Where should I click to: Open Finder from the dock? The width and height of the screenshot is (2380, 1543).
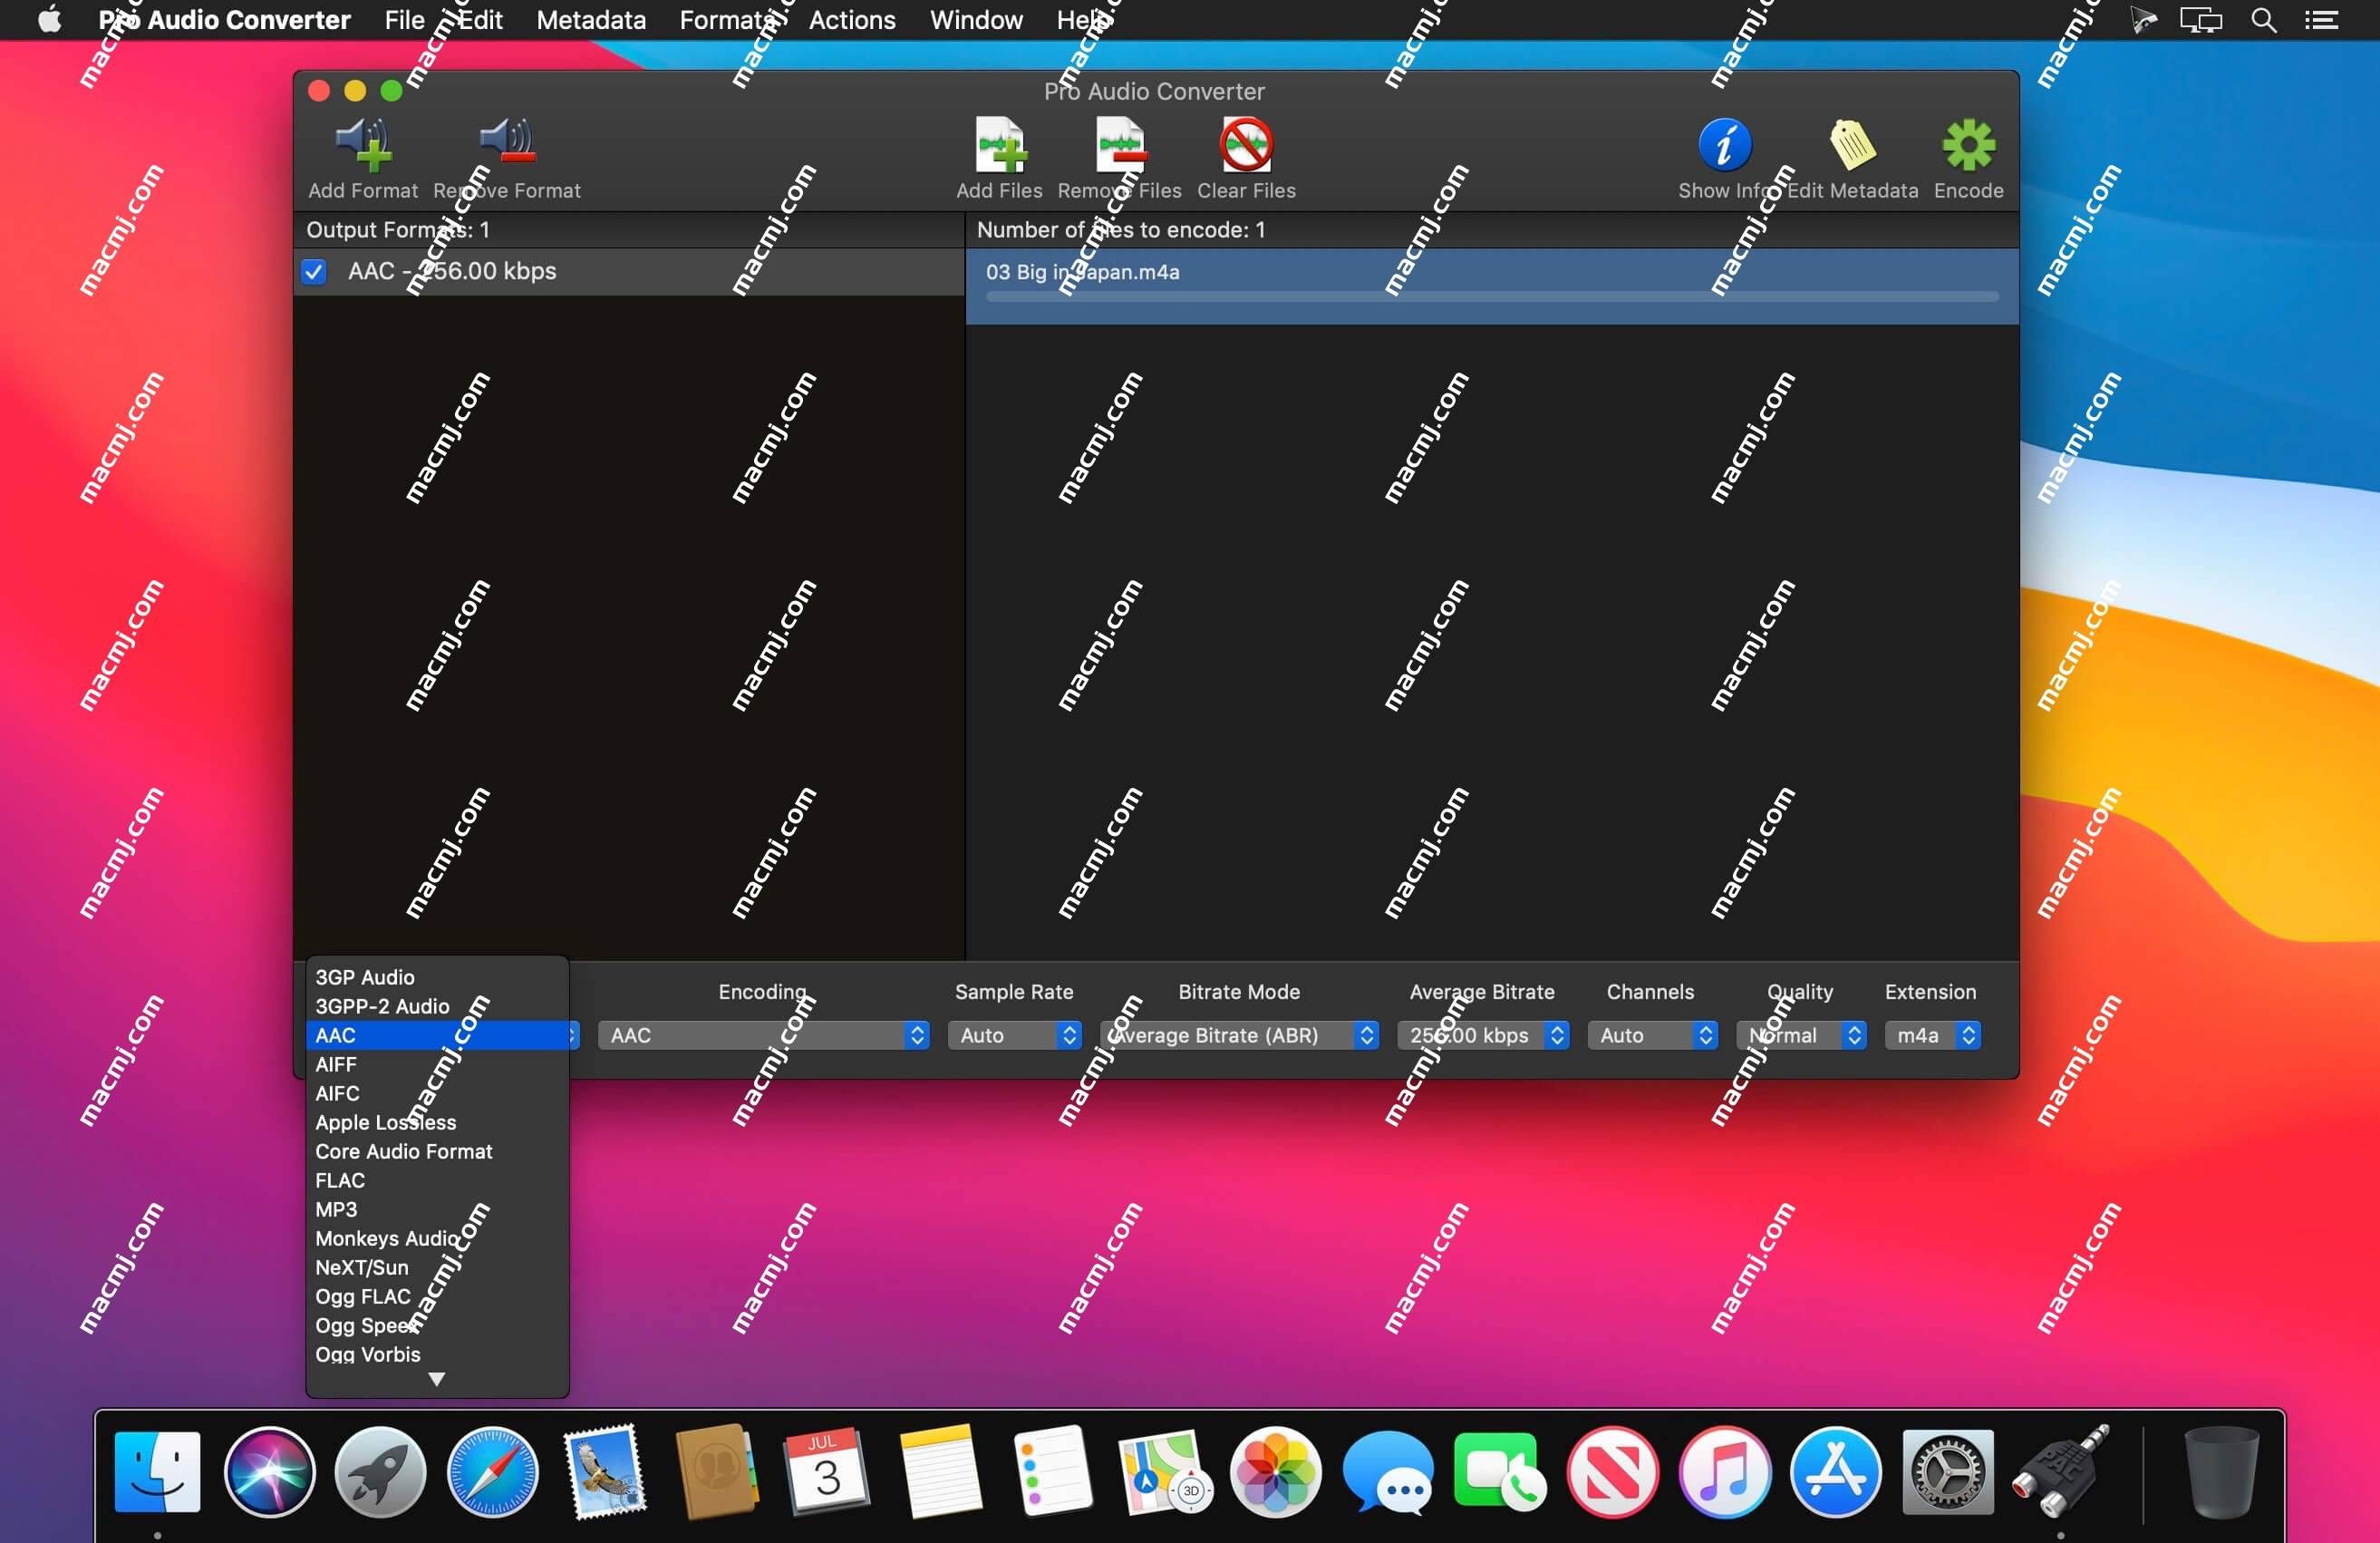157,1471
